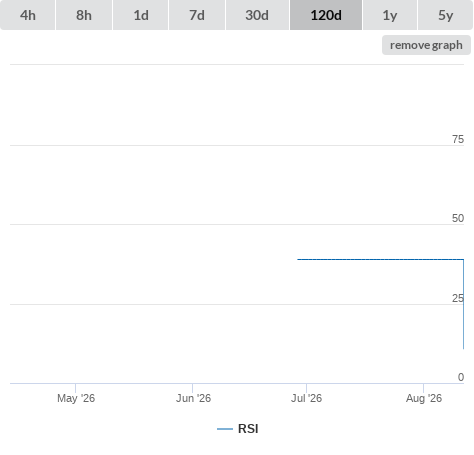The width and height of the screenshot is (474, 455).
Task: Change range to 1y
Action: [390, 15]
